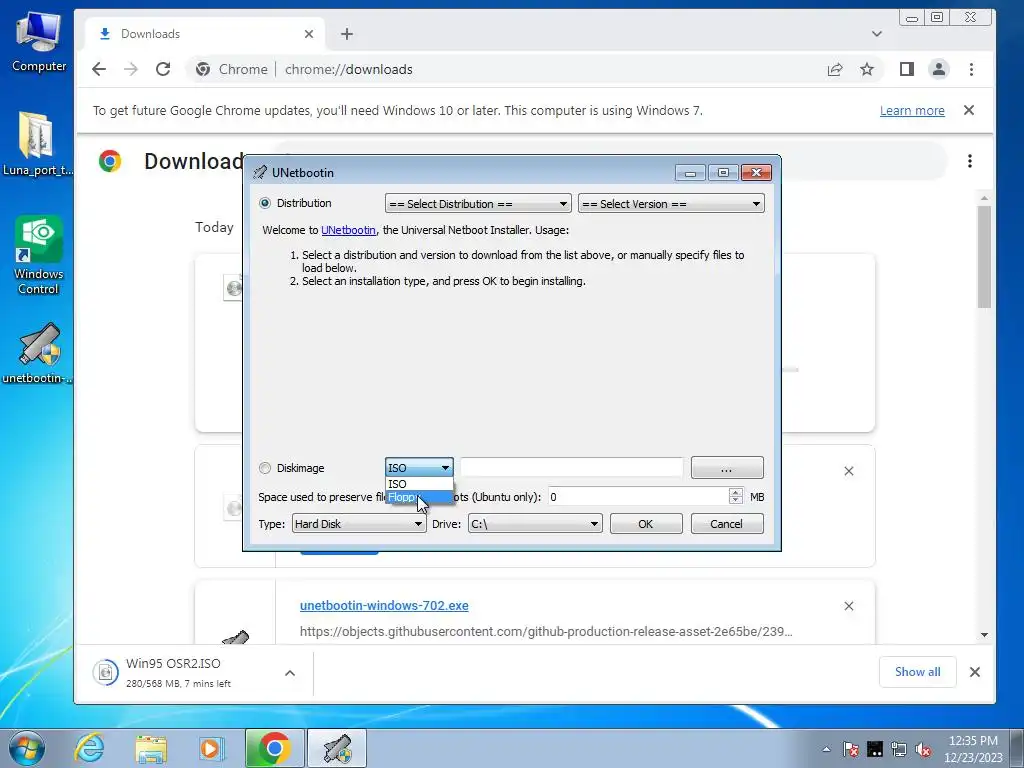Increase persistence space with the up stepper arrow
The height and width of the screenshot is (768, 1024).
click(x=736, y=492)
